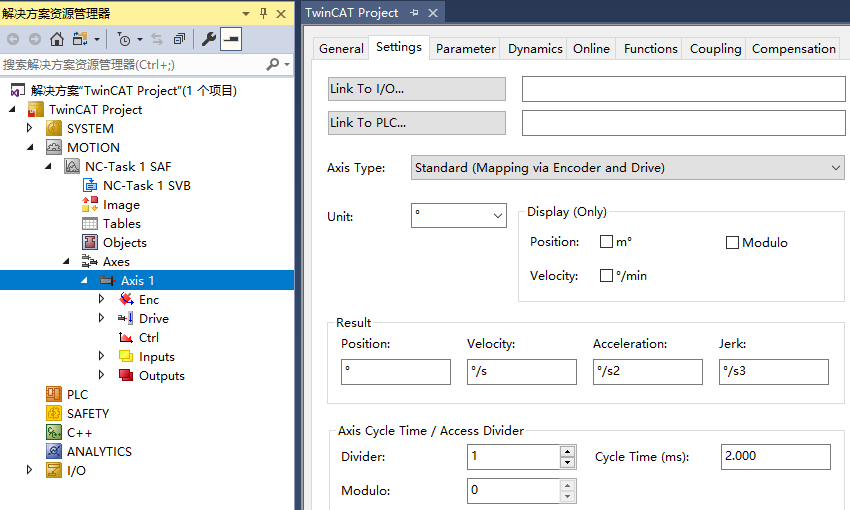Click the Home icon in Solution Explorer toolbar
Viewport: 850px width, 510px height.
coord(56,39)
